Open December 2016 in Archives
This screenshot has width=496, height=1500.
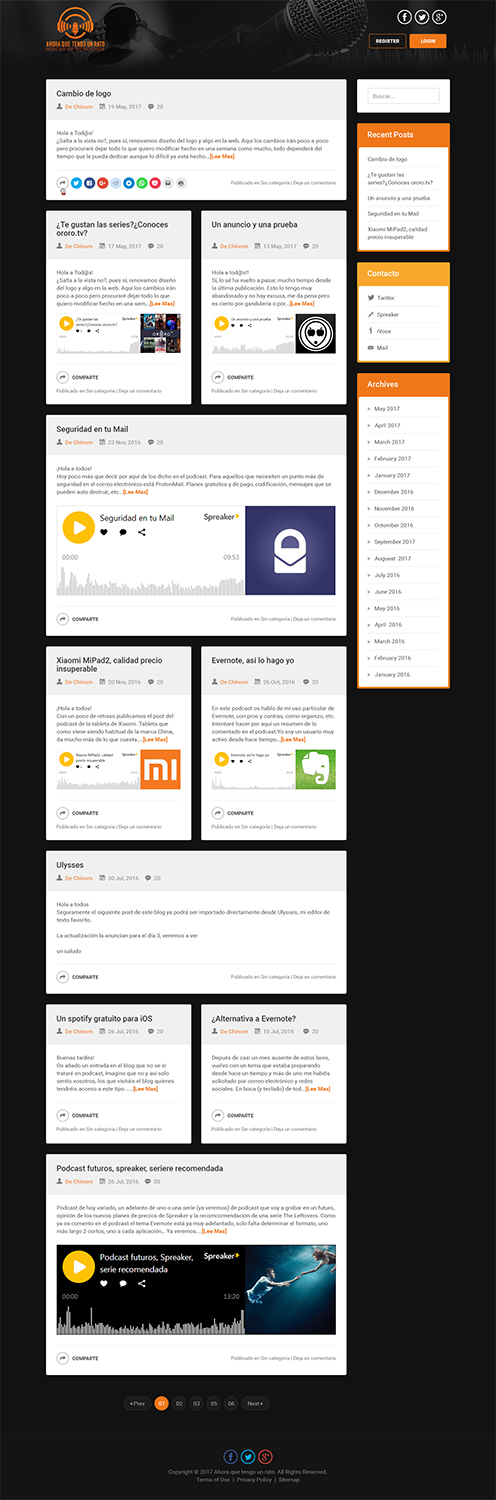(394, 492)
